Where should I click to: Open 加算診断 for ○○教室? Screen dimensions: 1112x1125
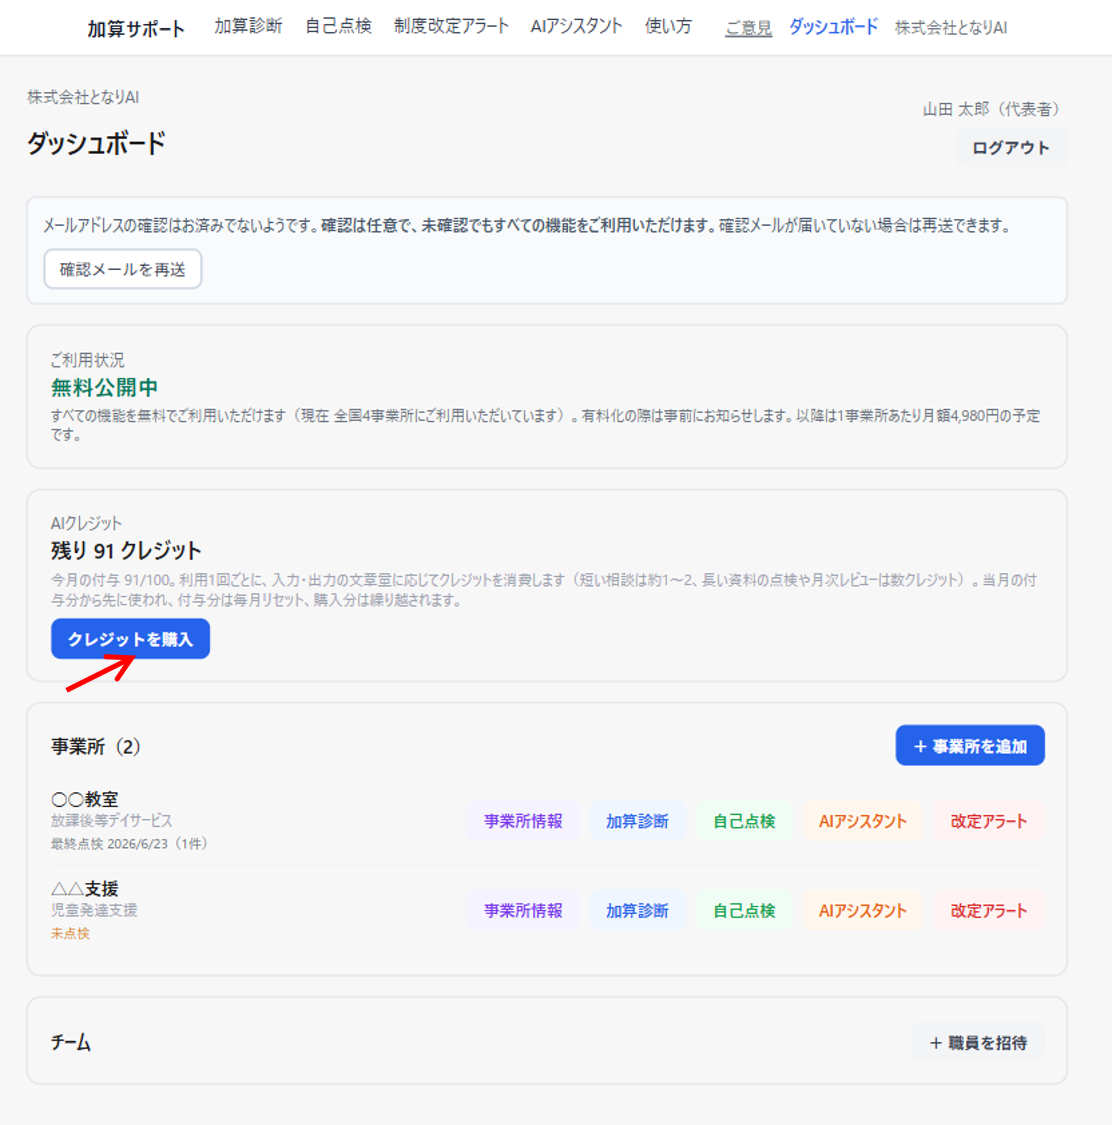point(637,822)
